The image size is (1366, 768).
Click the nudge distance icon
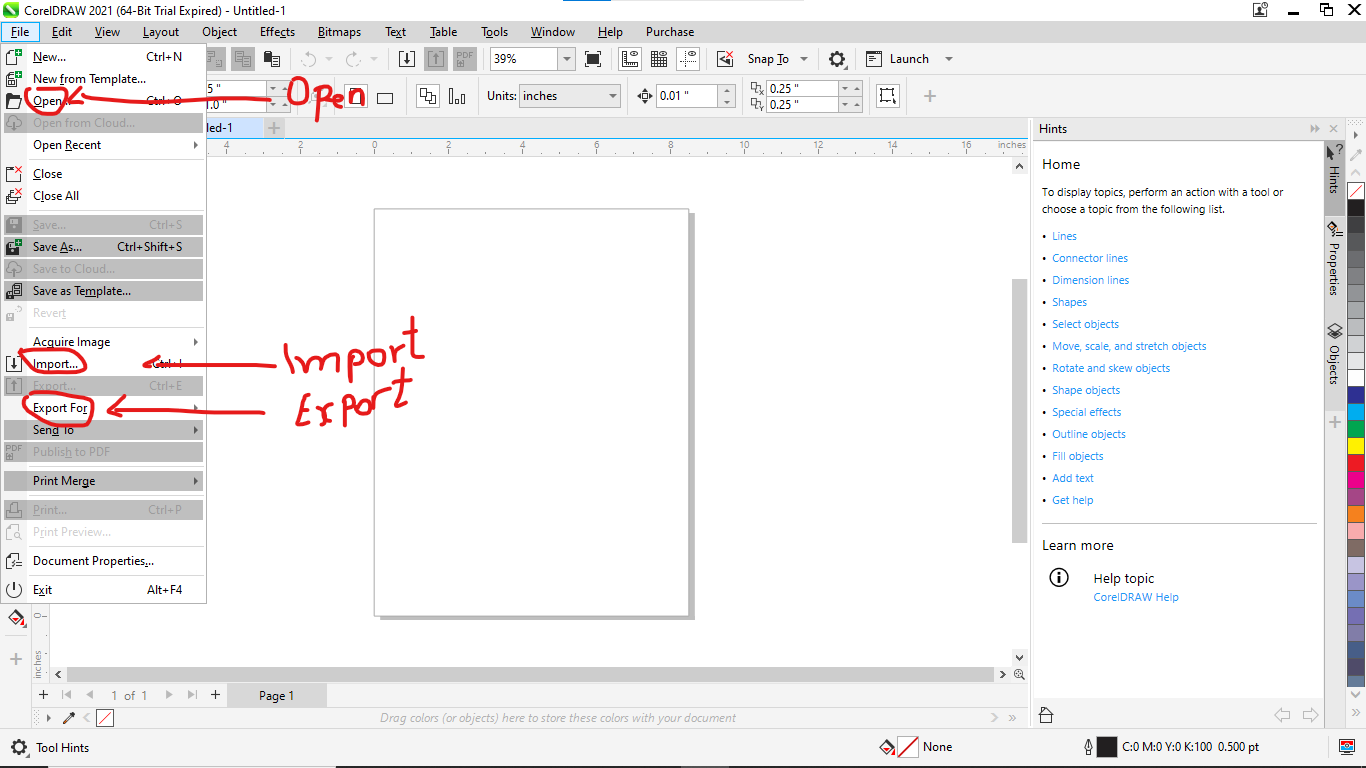tap(644, 96)
